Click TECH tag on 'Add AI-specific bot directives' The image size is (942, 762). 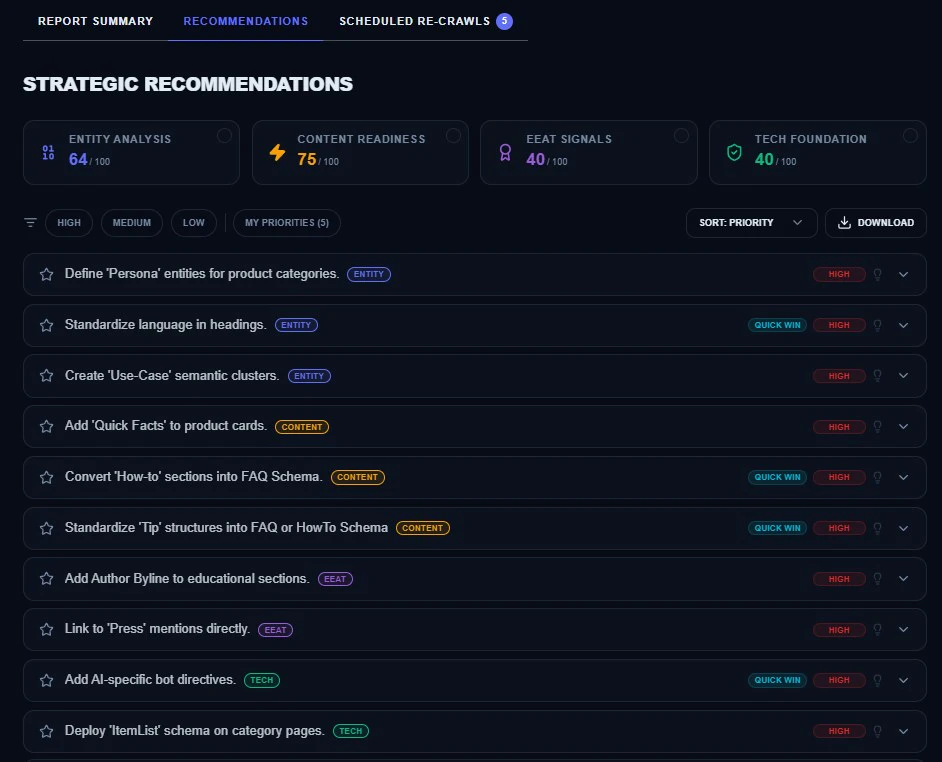coord(261,680)
